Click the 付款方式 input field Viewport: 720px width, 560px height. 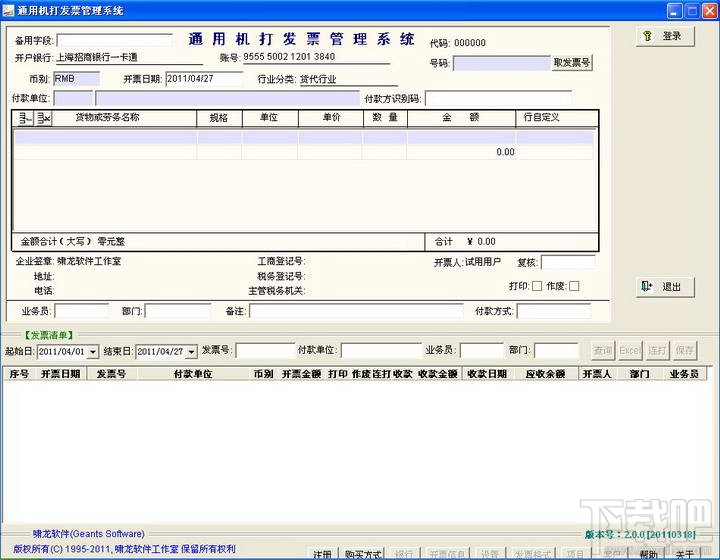click(554, 311)
